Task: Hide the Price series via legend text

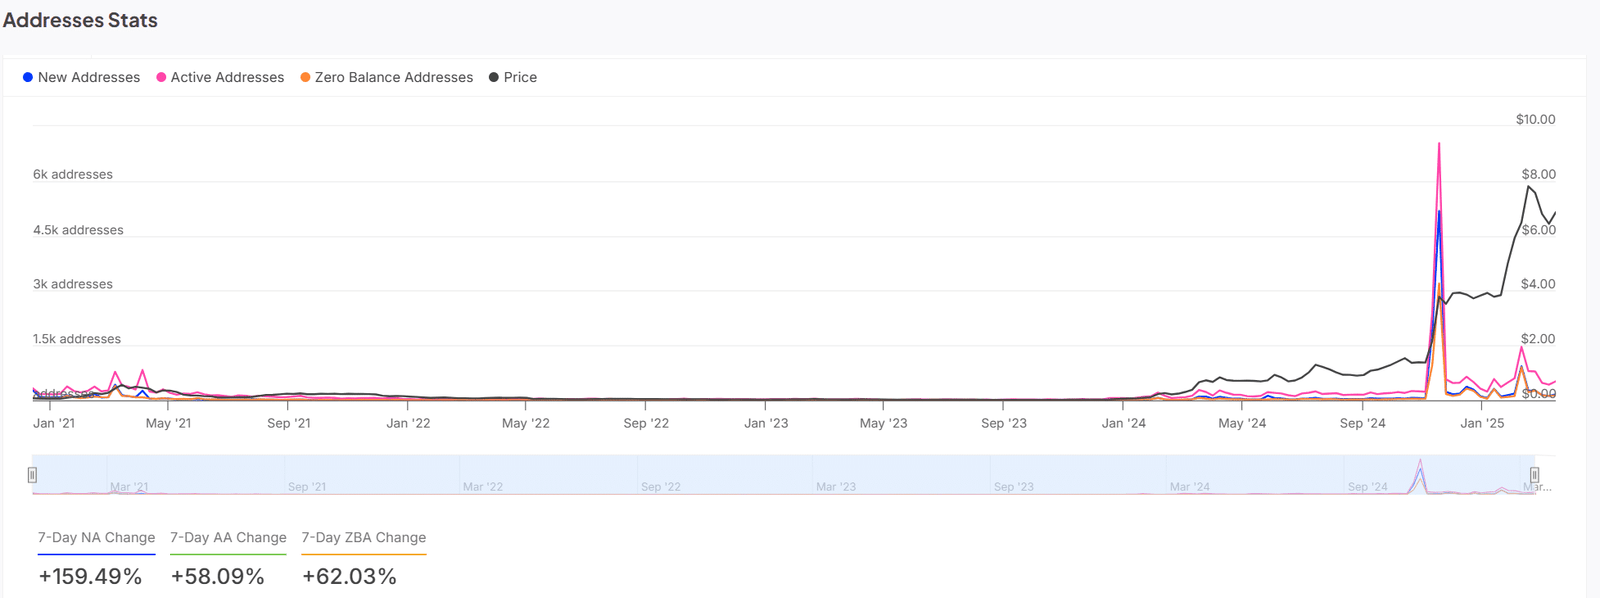Action: 520,77
